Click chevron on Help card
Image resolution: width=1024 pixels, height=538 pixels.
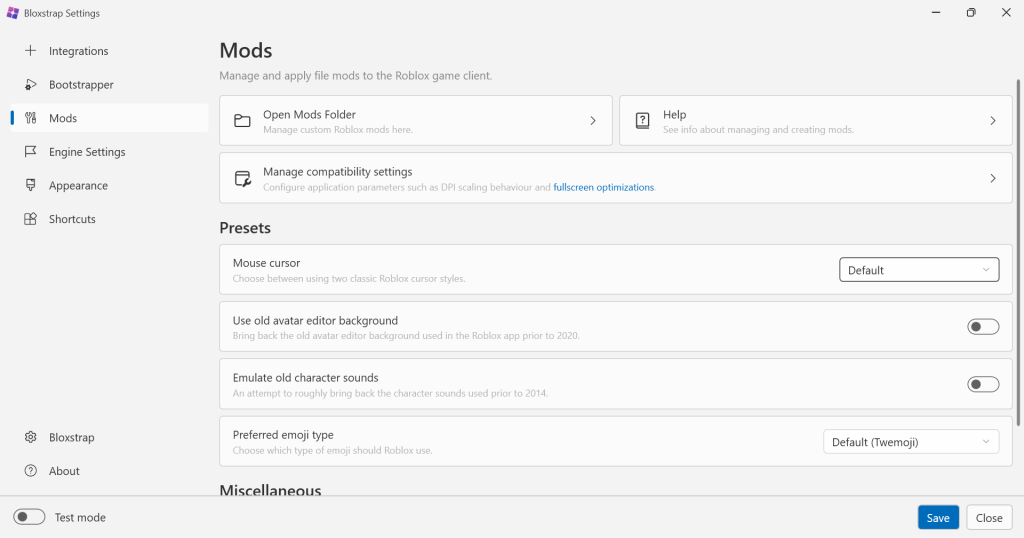point(993,121)
